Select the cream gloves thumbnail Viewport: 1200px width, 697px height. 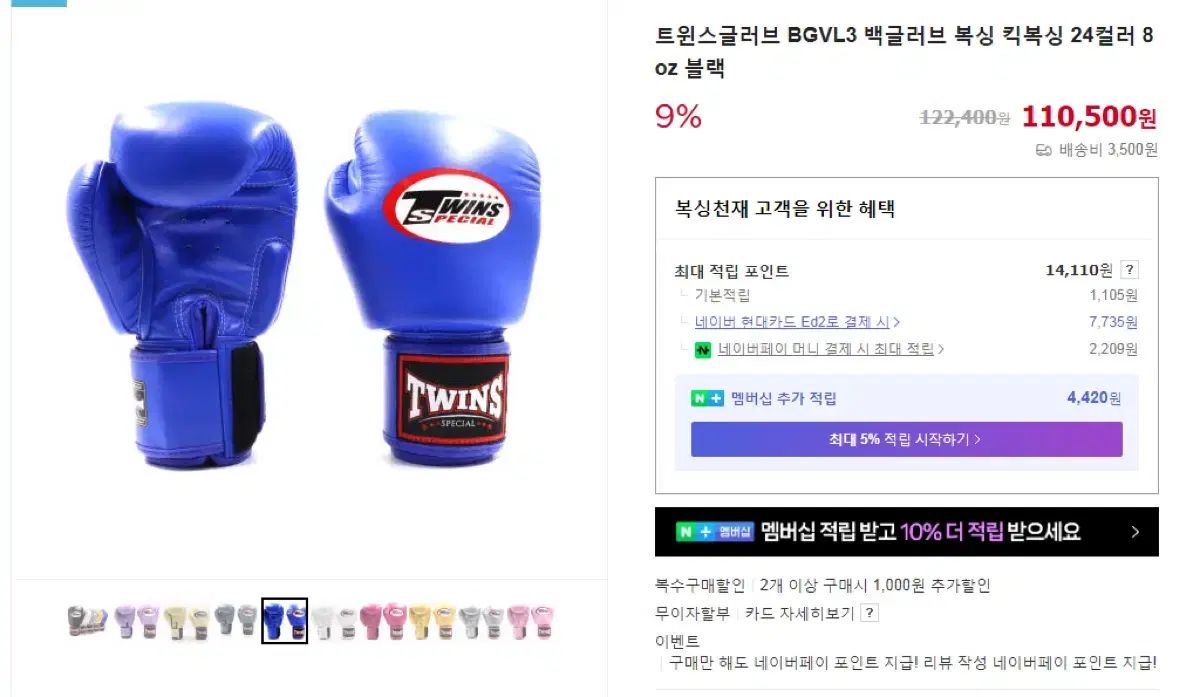pos(186,621)
